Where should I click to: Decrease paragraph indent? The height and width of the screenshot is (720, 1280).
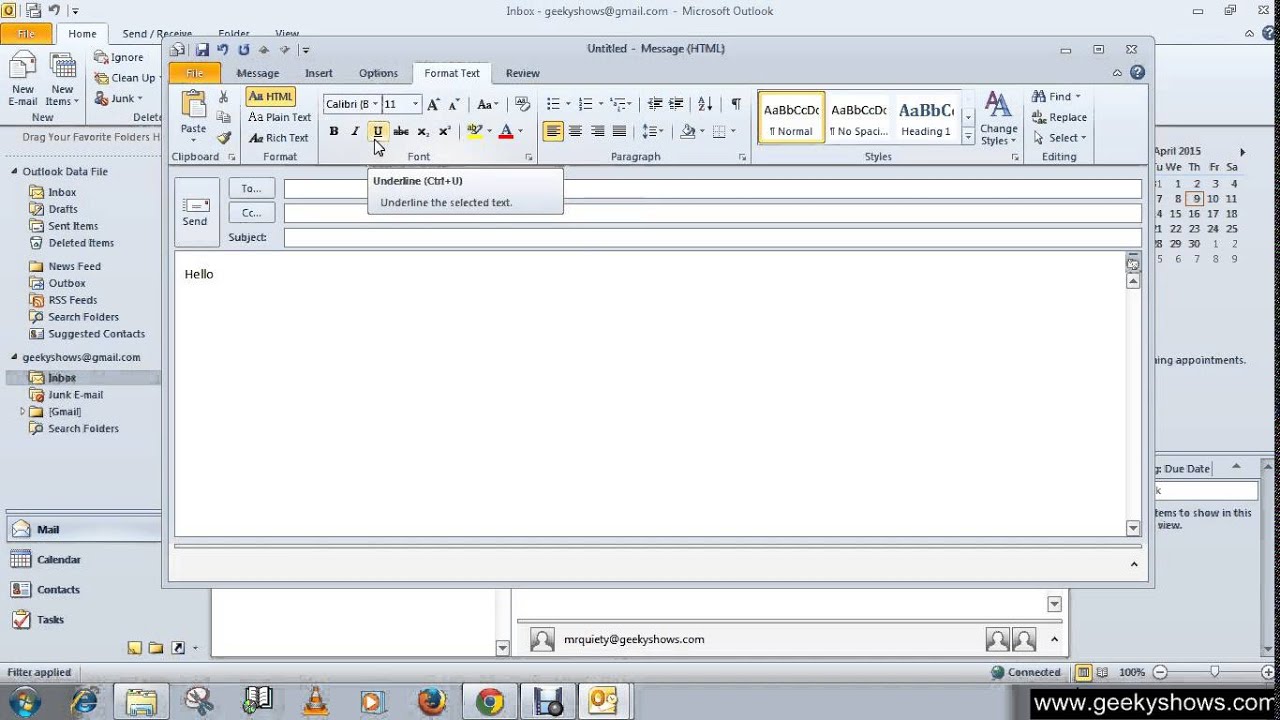pos(654,104)
